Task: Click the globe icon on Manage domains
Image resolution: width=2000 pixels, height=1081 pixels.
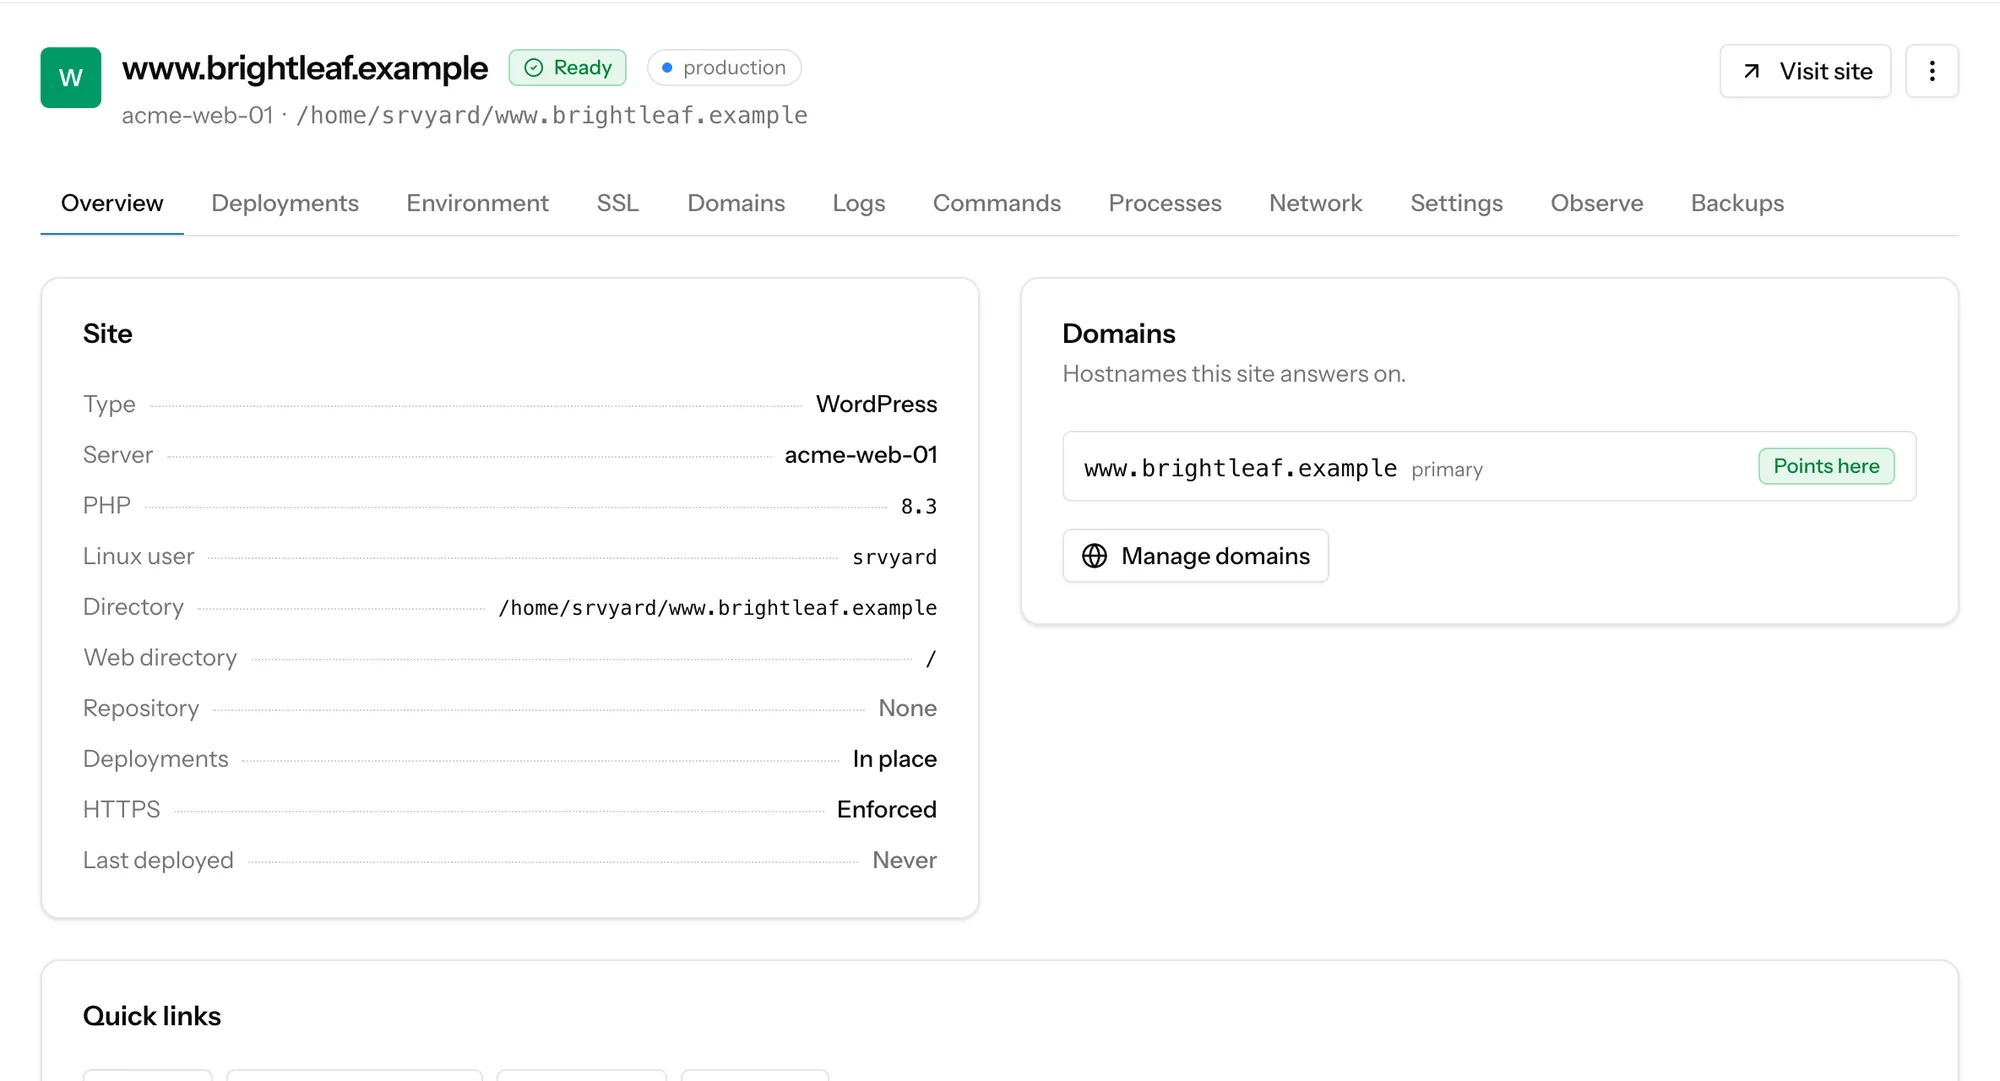Action: click(1095, 556)
